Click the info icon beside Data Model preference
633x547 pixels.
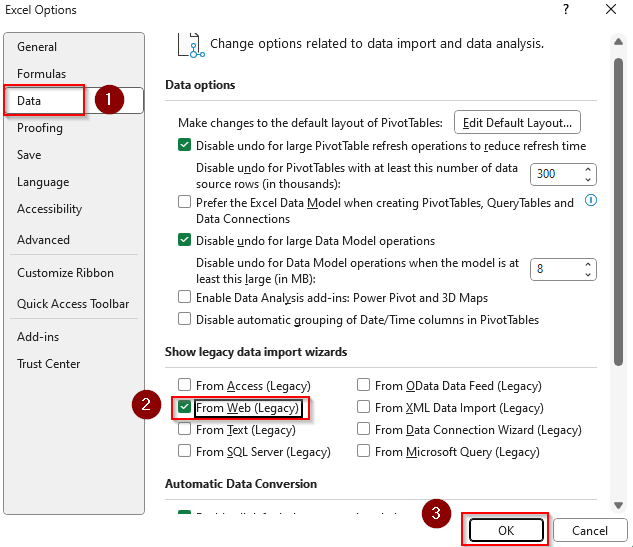(x=591, y=200)
